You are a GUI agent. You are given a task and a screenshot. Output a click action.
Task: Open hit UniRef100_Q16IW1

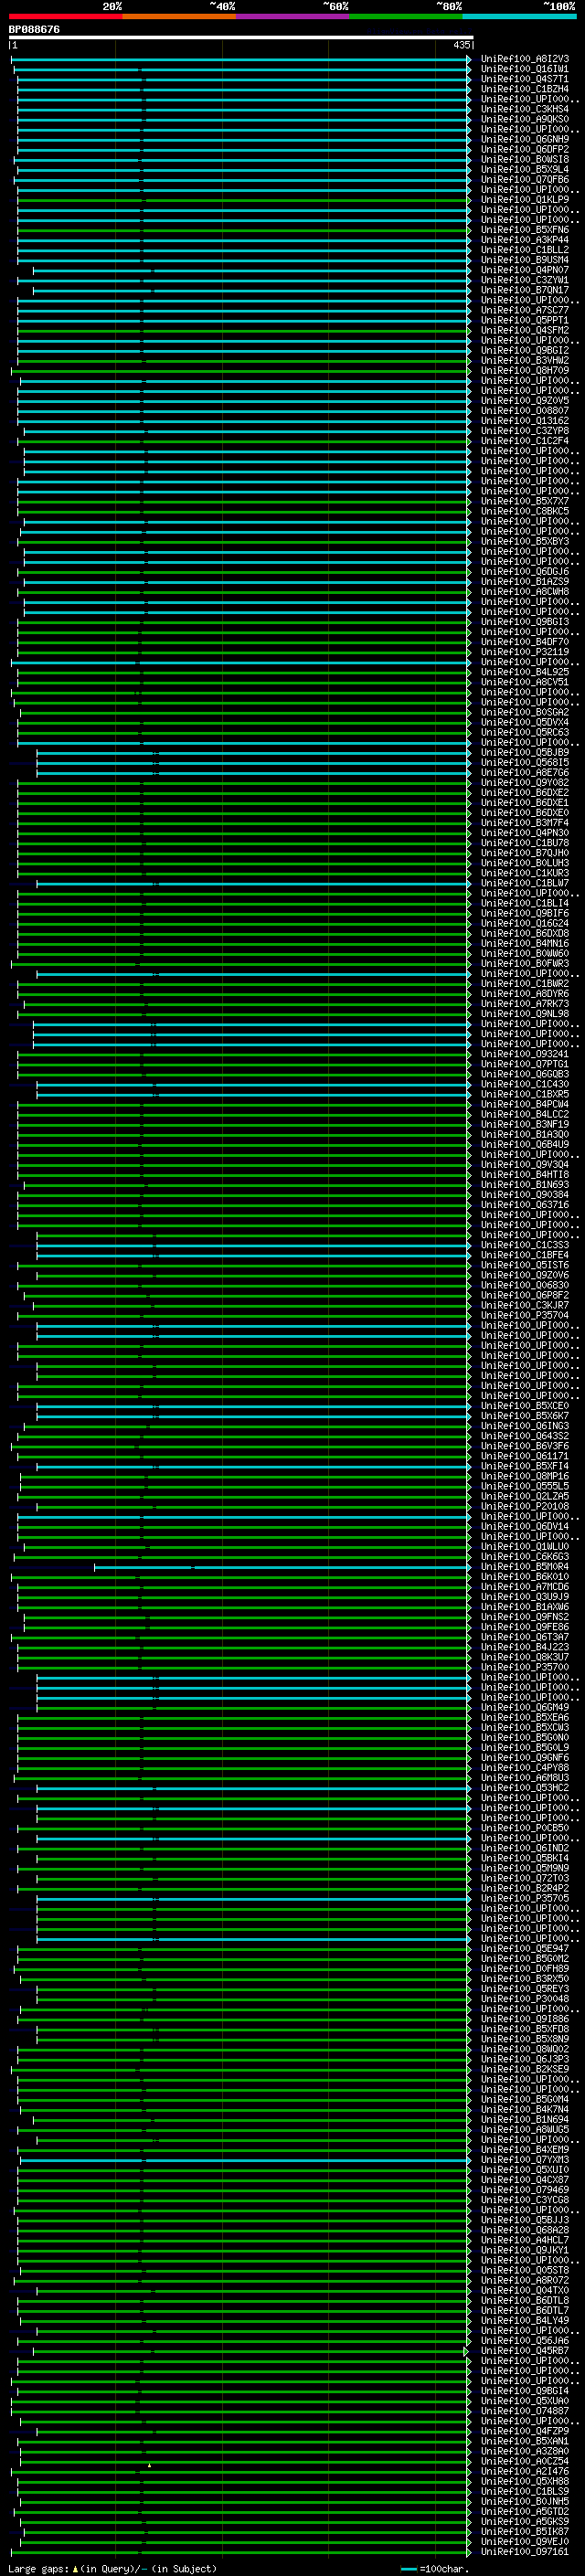click(x=525, y=69)
